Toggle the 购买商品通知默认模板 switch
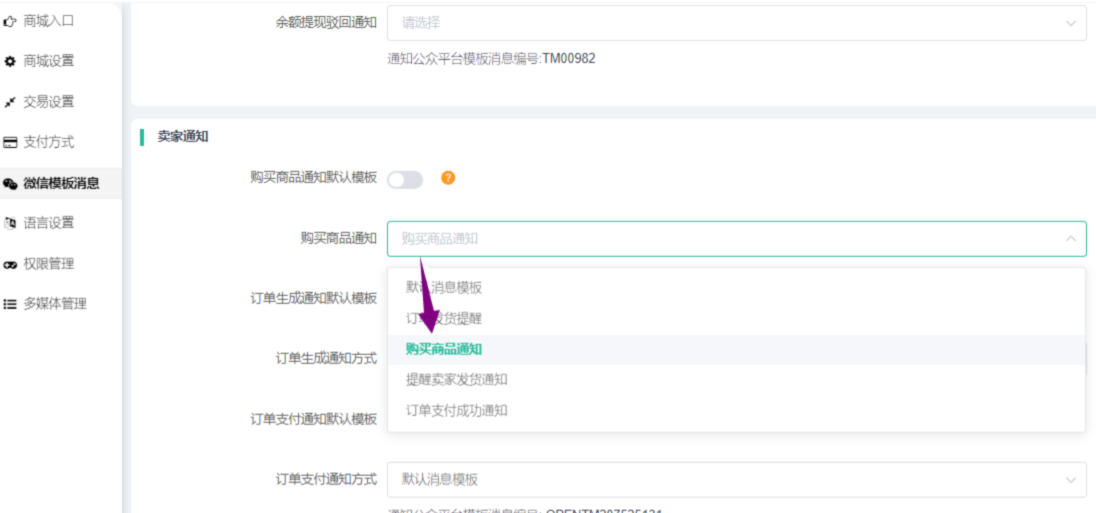The height and width of the screenshot is (513, 1096). (405, 179)
